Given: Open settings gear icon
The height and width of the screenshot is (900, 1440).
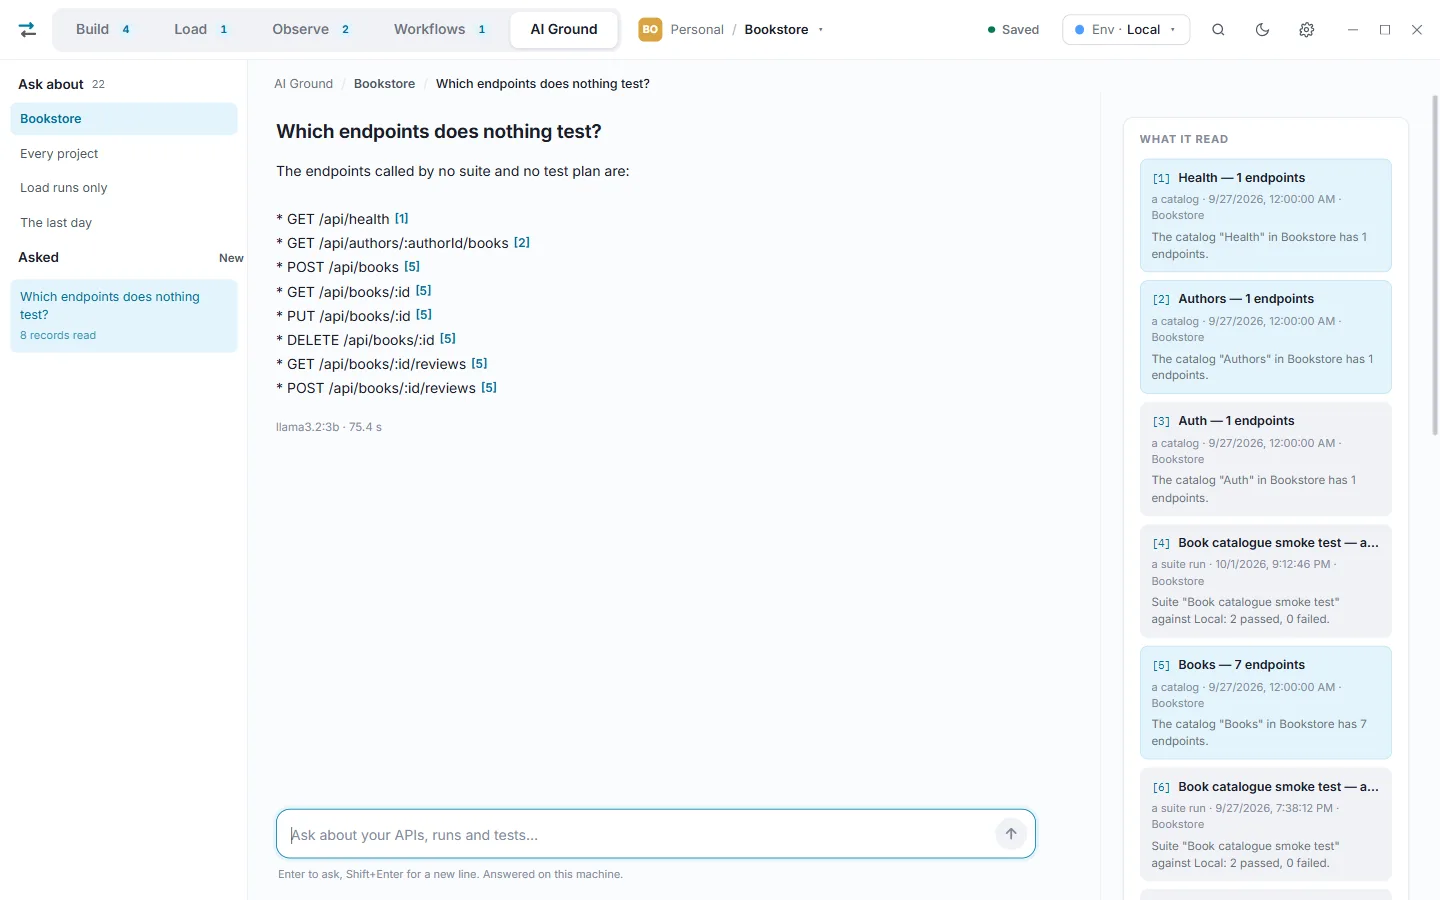Looking at the screenshot, I should point(1306,30).
